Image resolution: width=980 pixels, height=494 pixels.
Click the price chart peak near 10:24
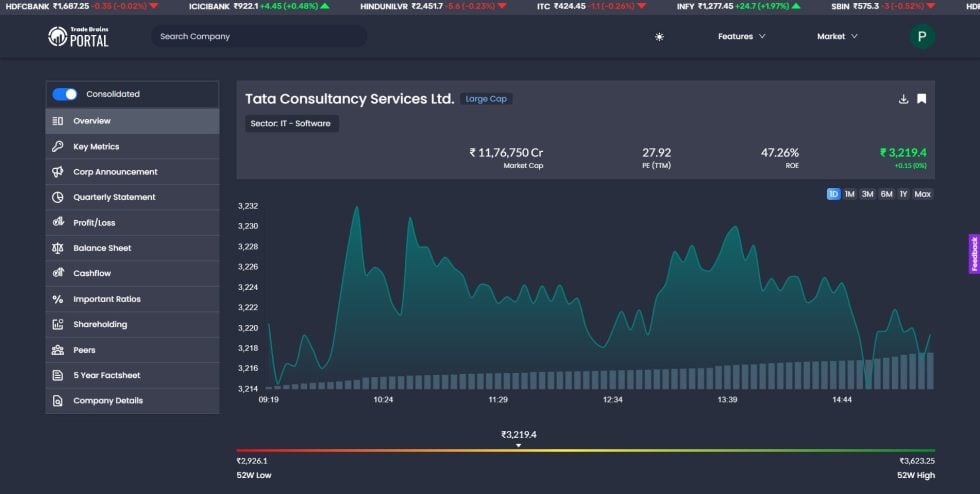[x=357, y=207]
